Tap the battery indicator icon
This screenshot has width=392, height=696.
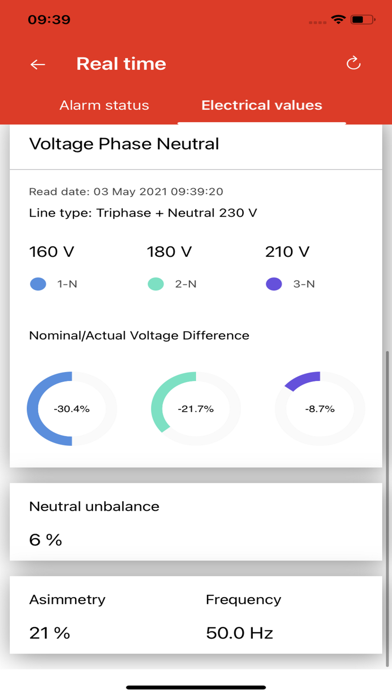pyautogui.click(x=363, y=20)
